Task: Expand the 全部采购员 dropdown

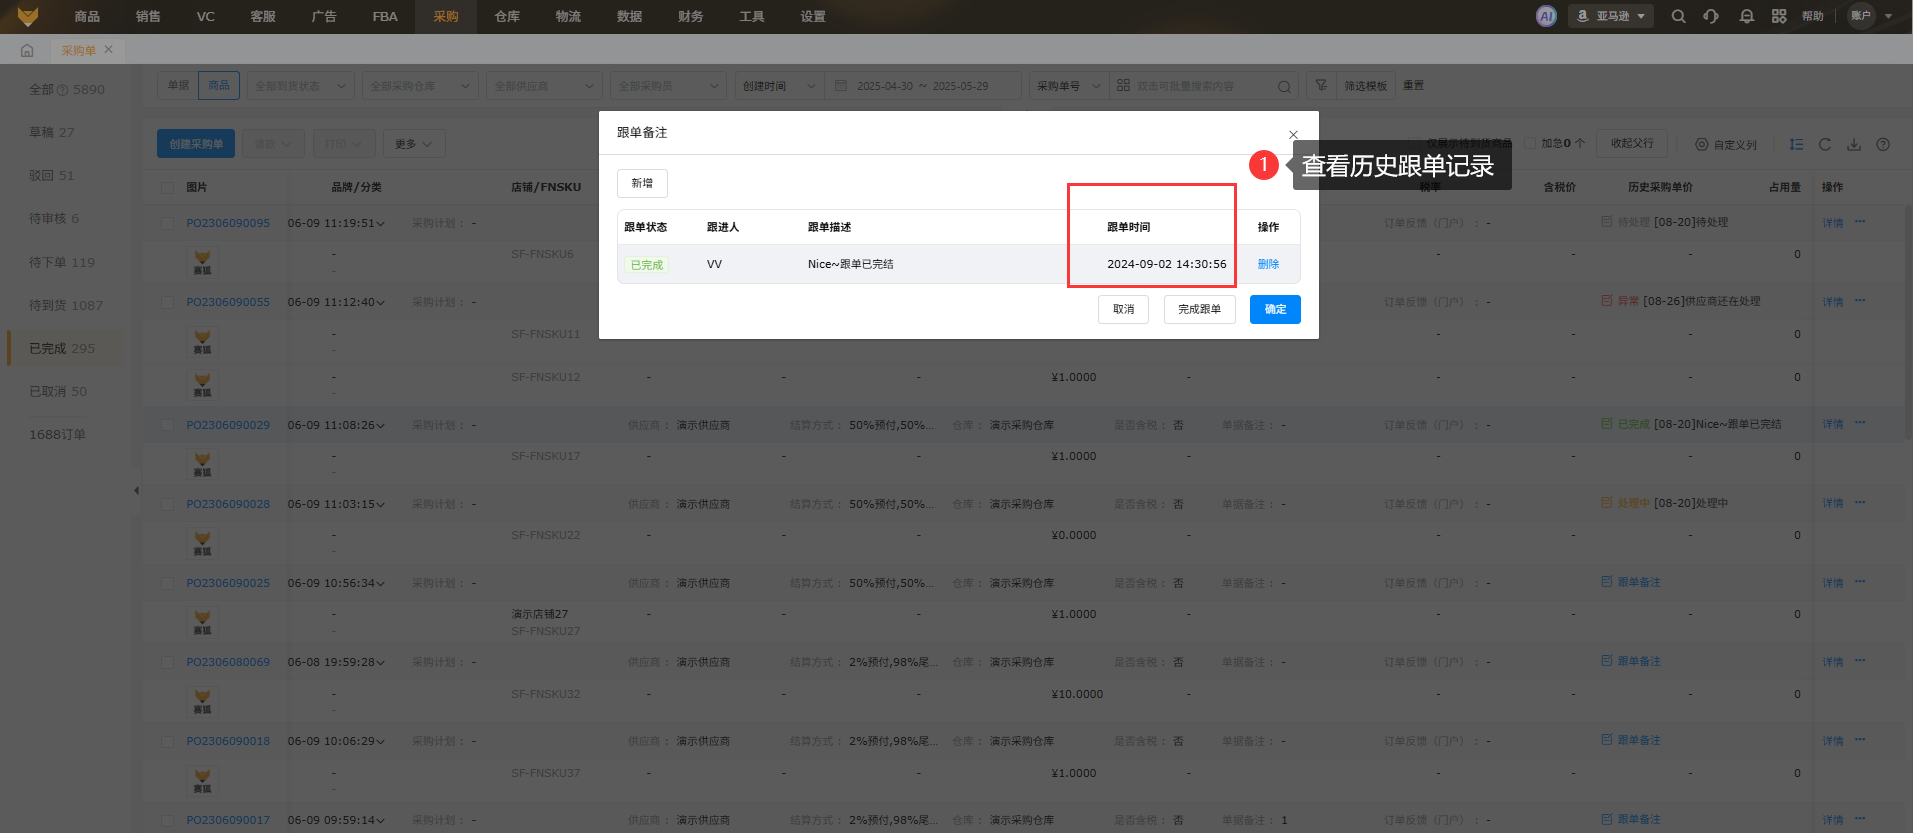Action: click(x=668, y=86)
